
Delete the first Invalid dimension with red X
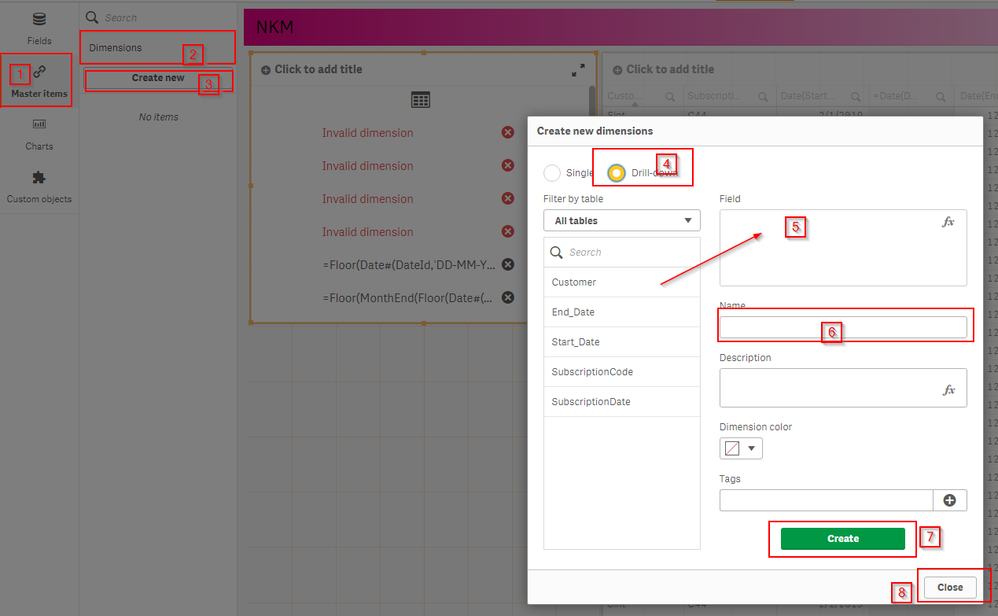(506, 132)
